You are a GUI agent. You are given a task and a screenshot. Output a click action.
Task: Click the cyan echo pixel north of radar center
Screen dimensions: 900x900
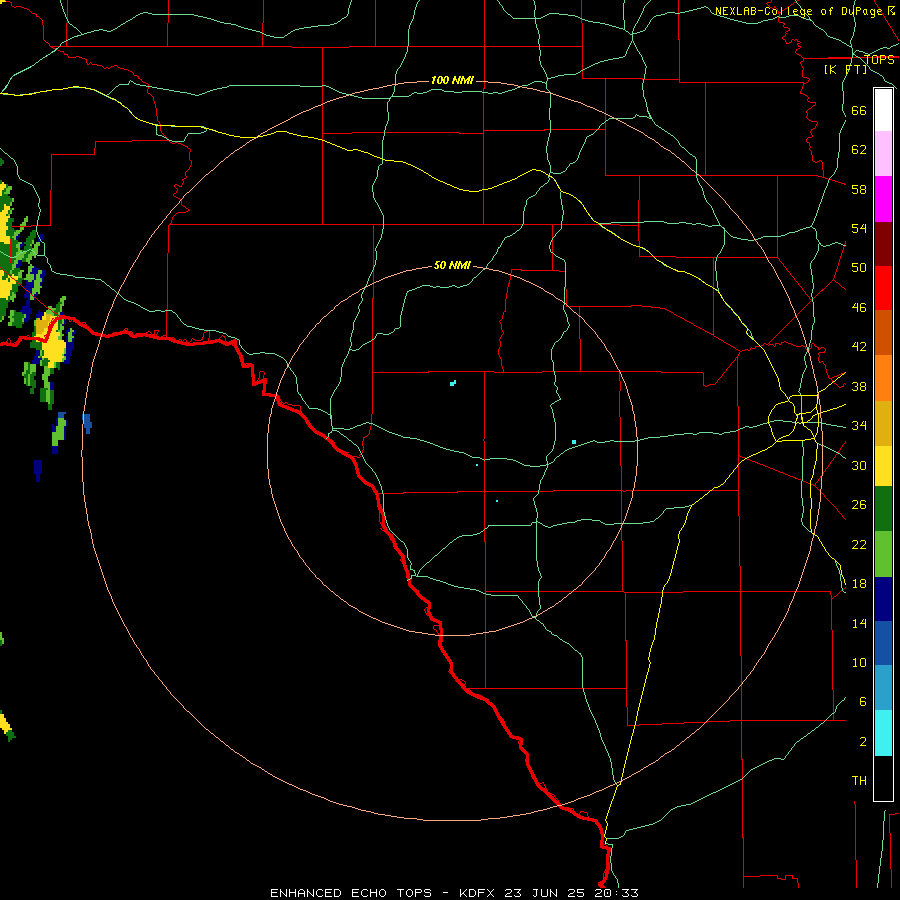point(453,383)
